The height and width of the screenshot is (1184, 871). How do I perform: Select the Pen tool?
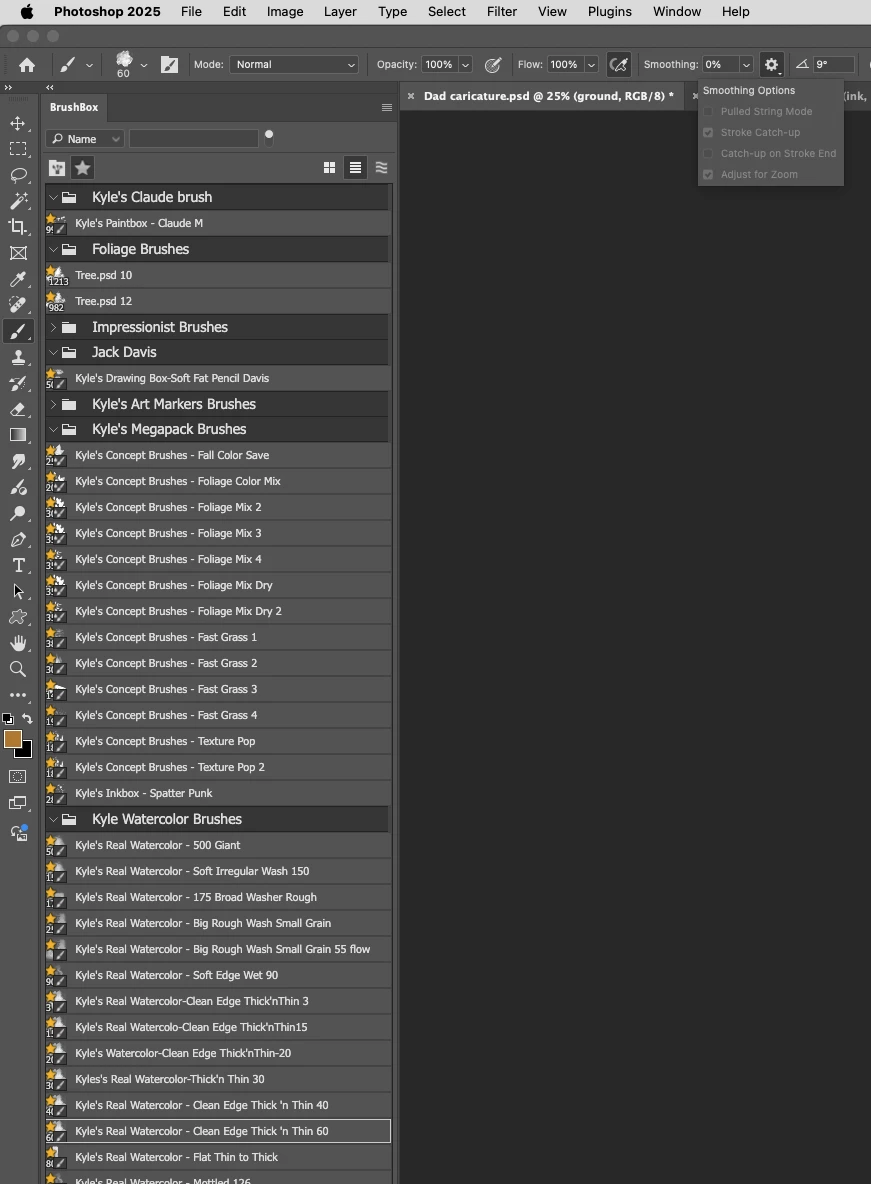[x=18, y=539]
